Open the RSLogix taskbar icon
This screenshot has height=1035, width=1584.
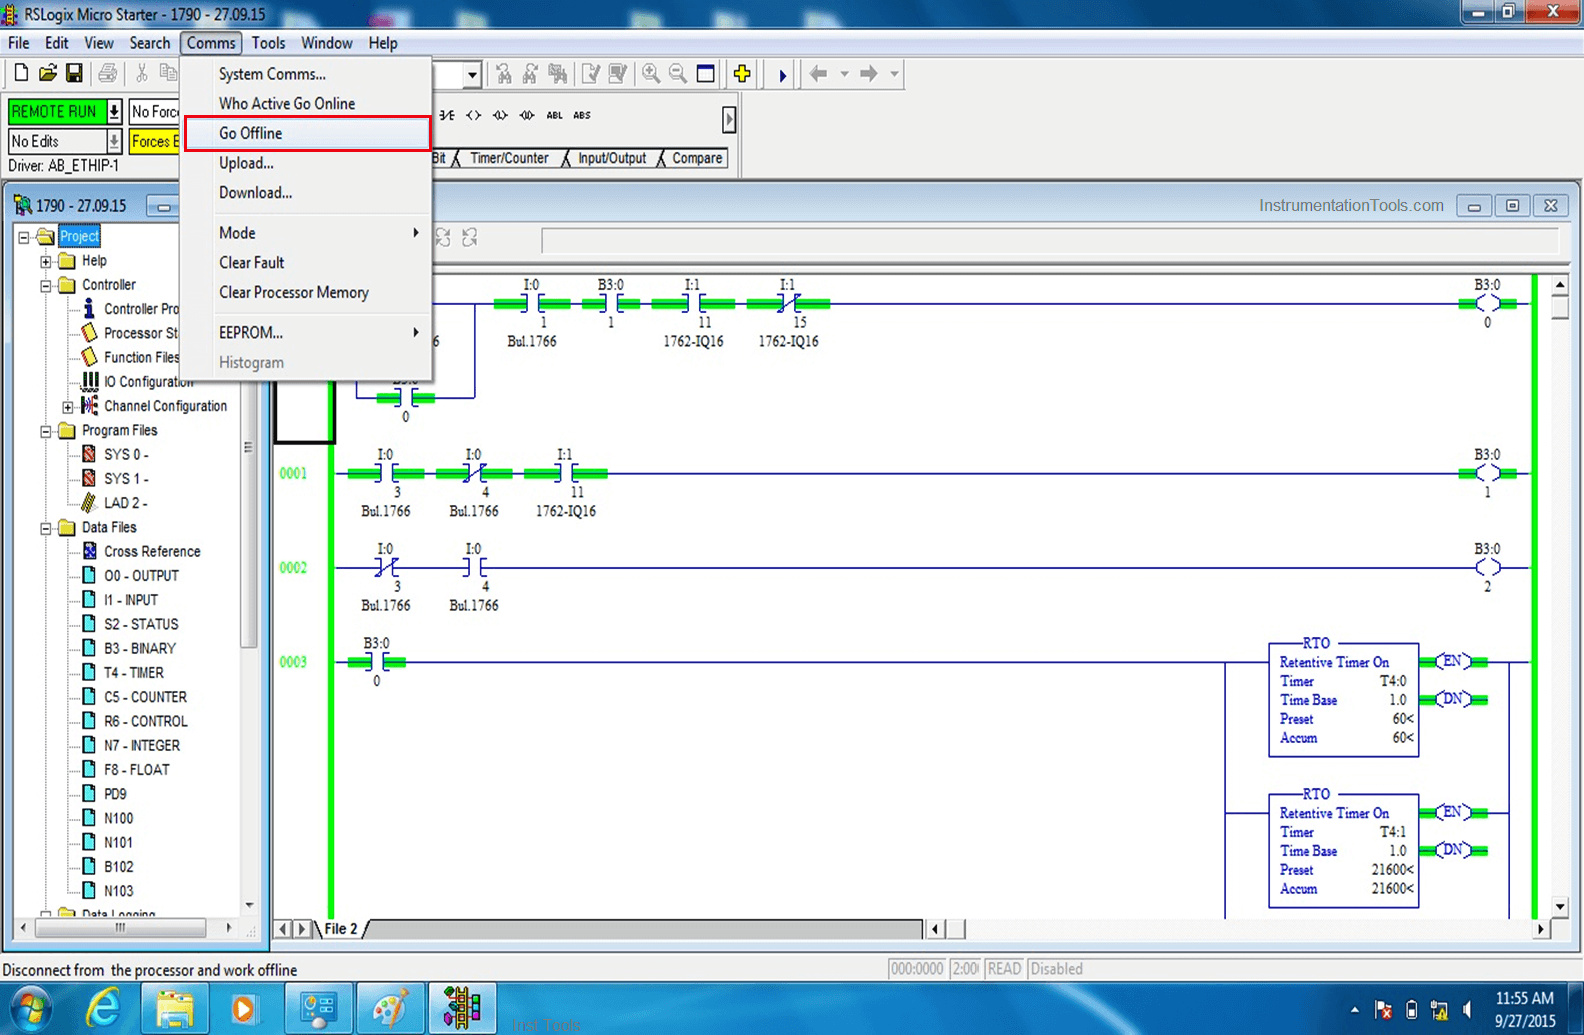[462, 1008]
